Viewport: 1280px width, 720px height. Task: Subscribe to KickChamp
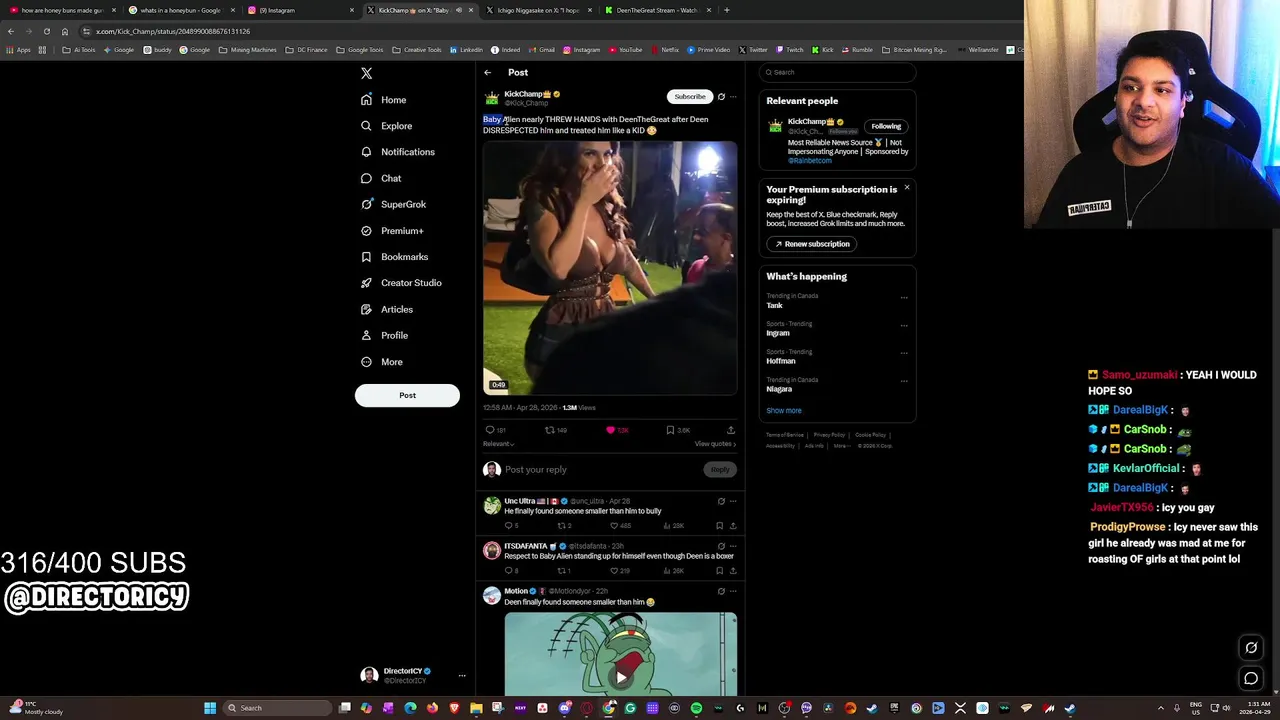pyautogui.click(x=689, y=96)
